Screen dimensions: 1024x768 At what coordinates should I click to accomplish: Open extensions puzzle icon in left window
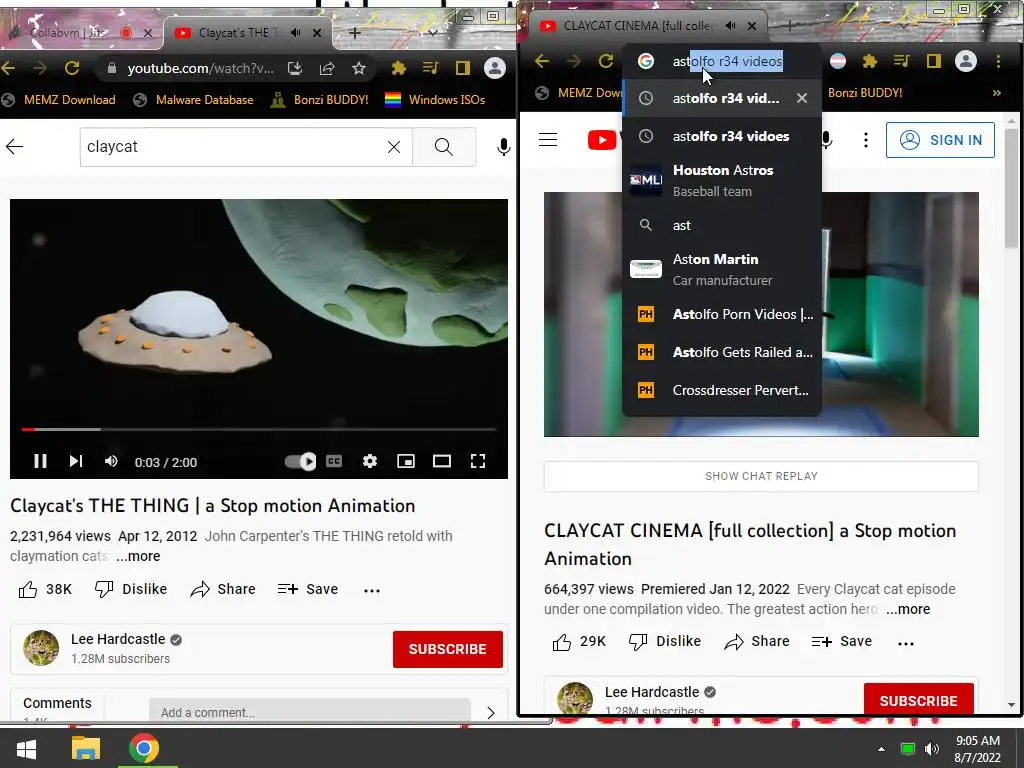click(x=398, y=68)
